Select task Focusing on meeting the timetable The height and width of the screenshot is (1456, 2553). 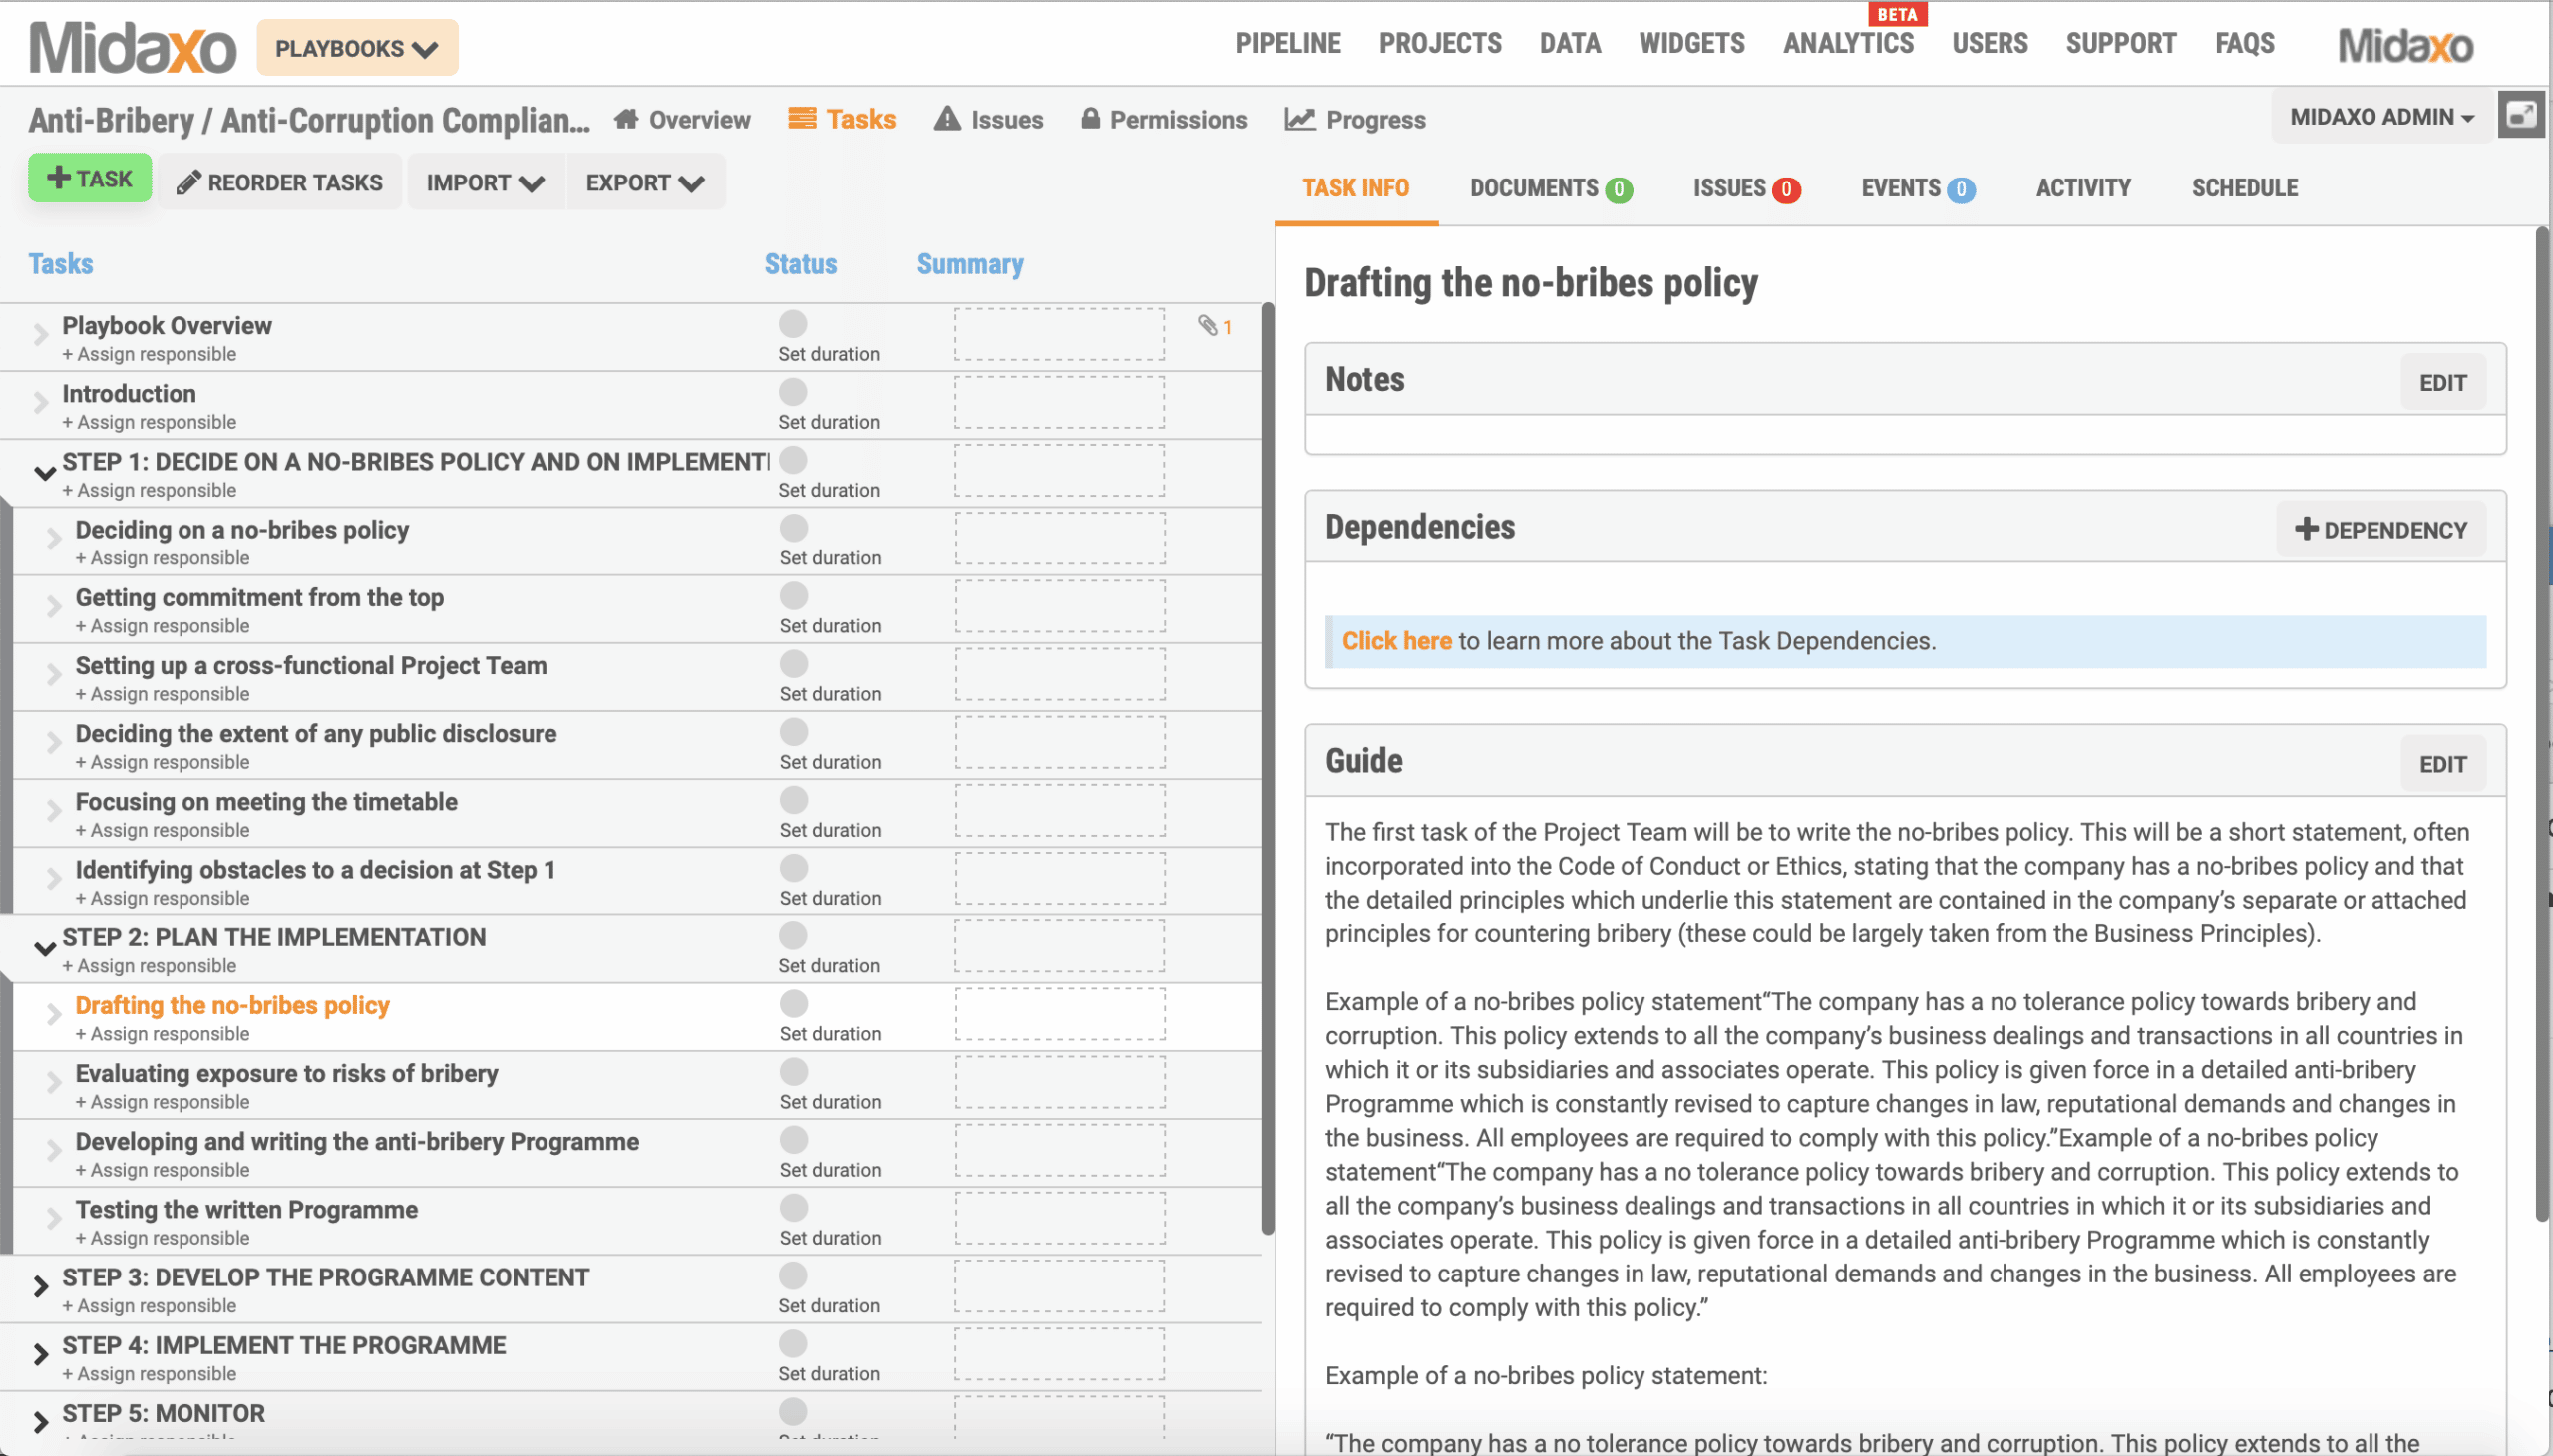[266, 801]
